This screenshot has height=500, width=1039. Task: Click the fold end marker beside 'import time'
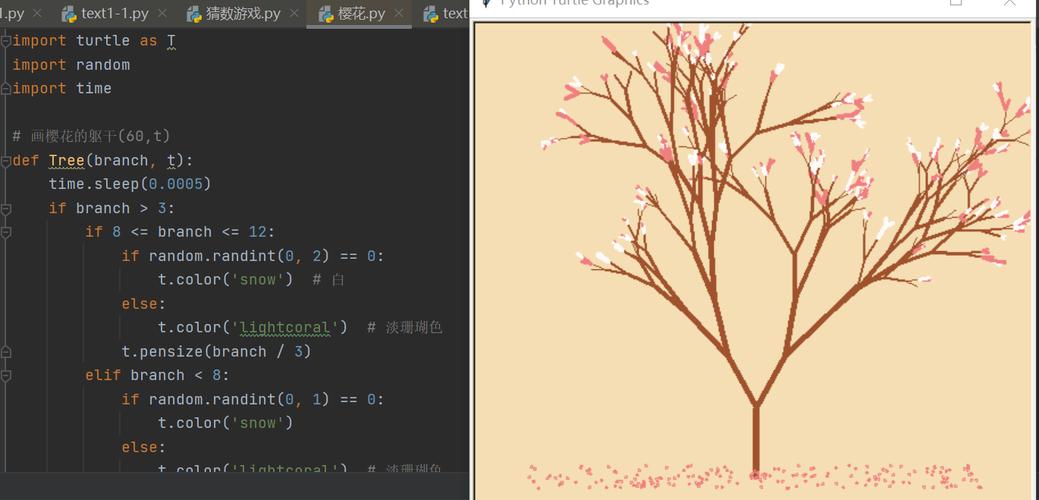(6, 89)
